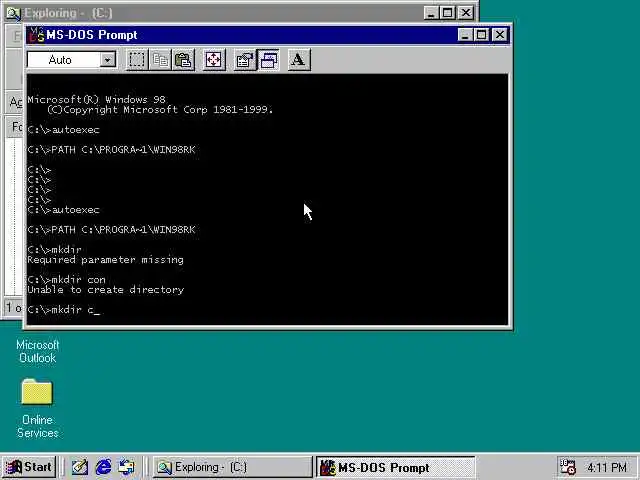The height and width of the screenshot is (480, 640).
Task: Click the Exploring window title bar icon
Action: [x=13, y=13]
